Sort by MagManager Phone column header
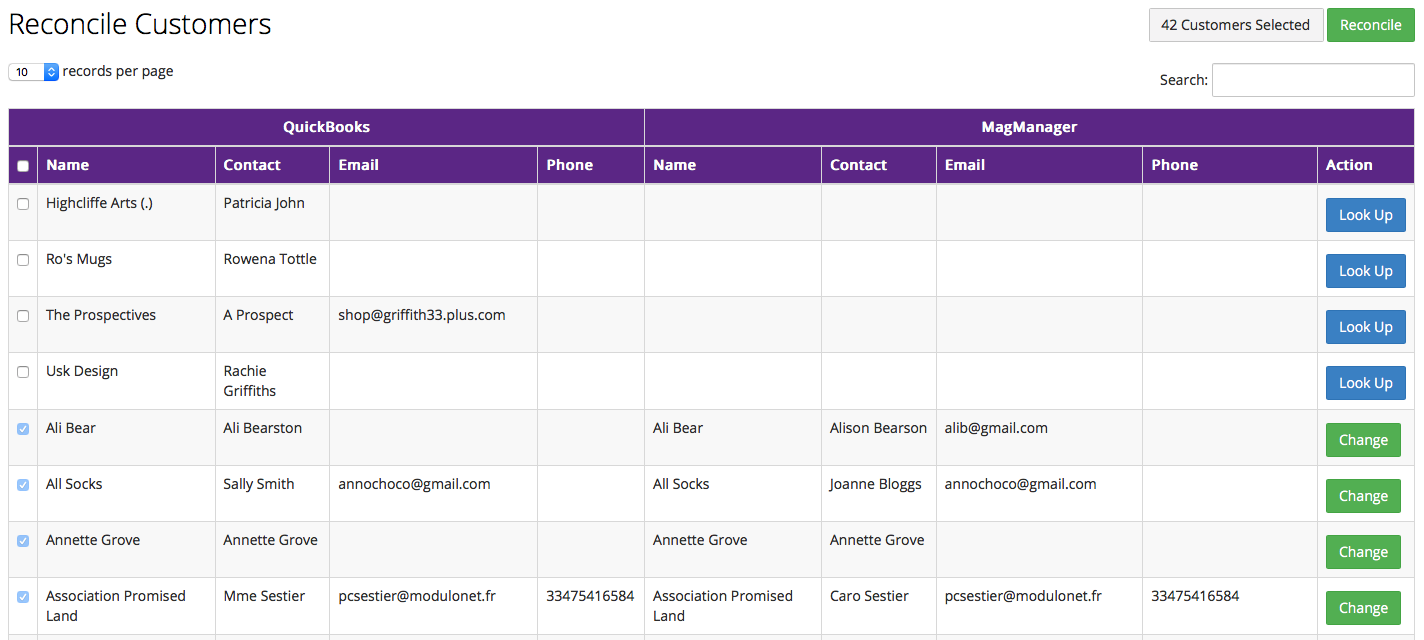1424x640 pixels. [x=1229, y=165]
